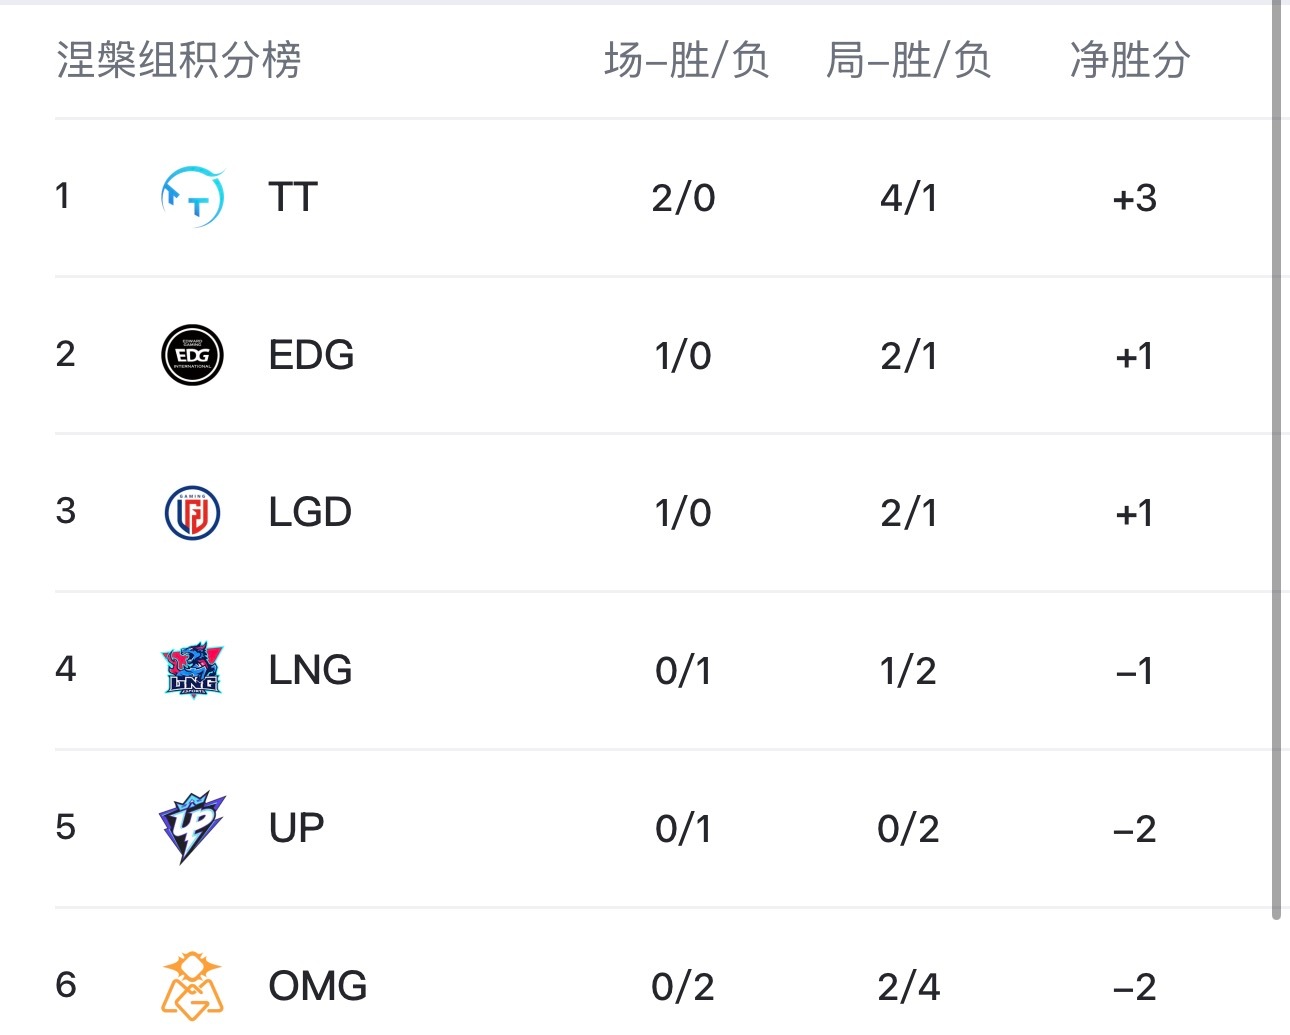The width and height of the screenshot is (1290, 1035).
Task: Open the orange OMG team logo
Action: (192, 986)
